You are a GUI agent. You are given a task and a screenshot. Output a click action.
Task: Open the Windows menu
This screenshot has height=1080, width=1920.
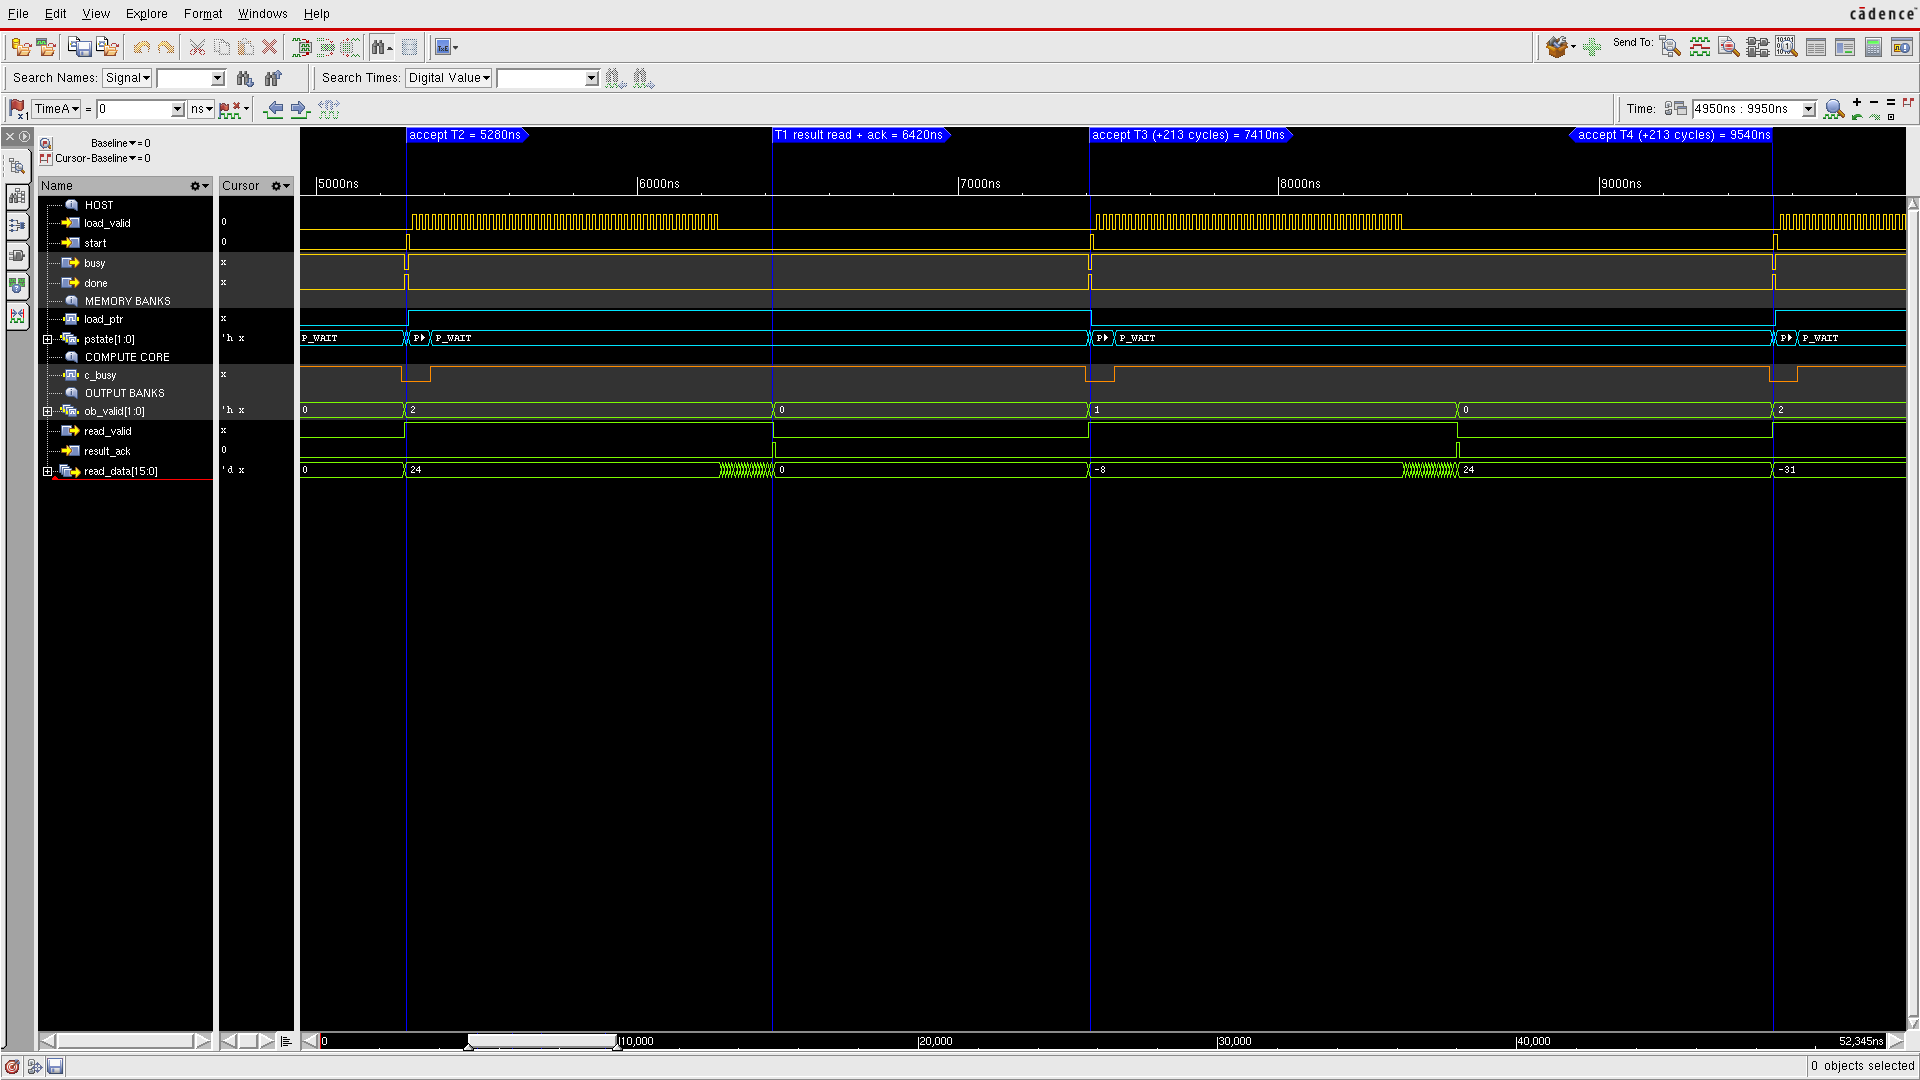click(263, 14)
